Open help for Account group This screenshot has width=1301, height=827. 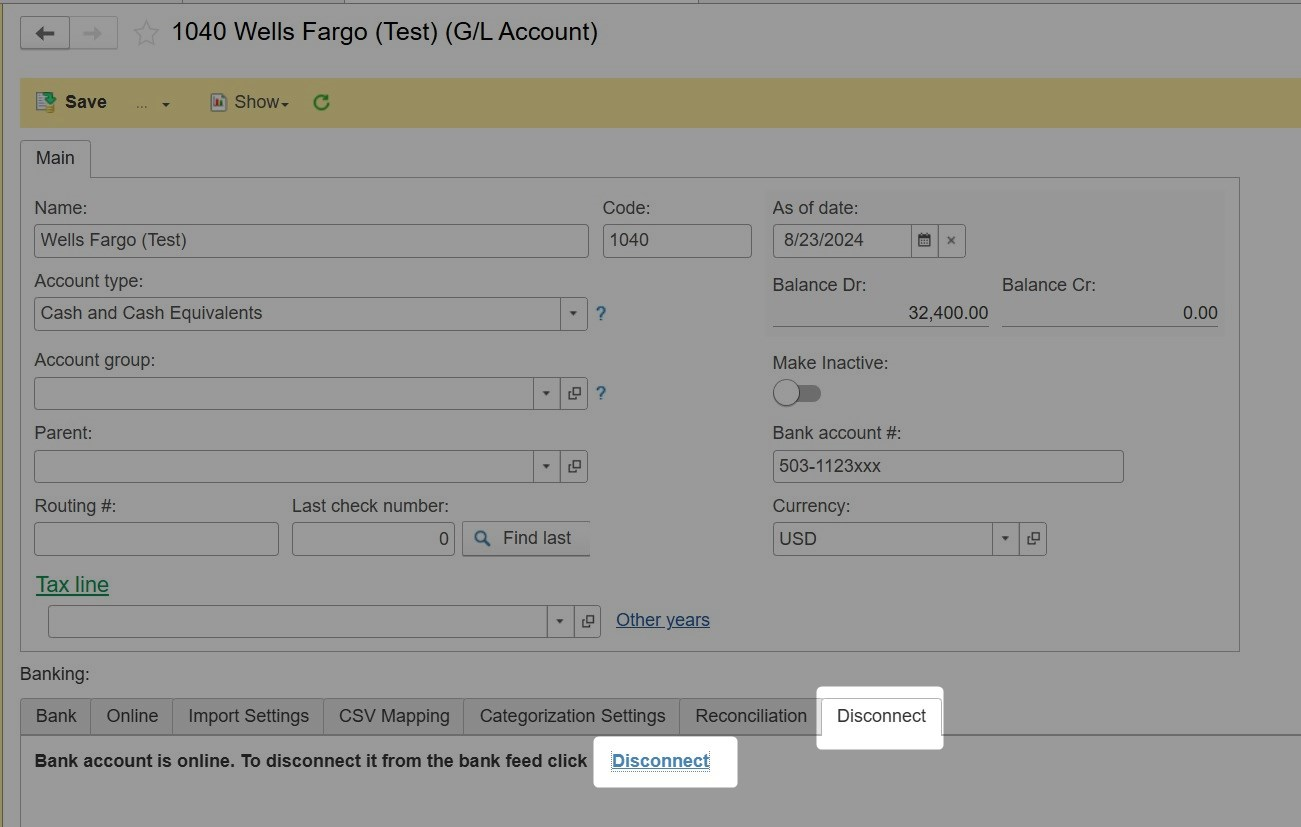601,393
